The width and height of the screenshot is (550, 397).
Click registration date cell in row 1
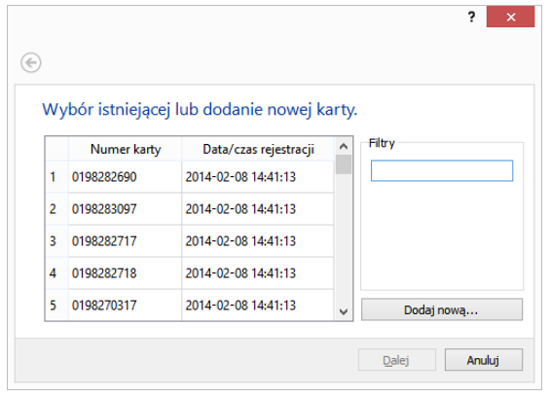[258, 177]
